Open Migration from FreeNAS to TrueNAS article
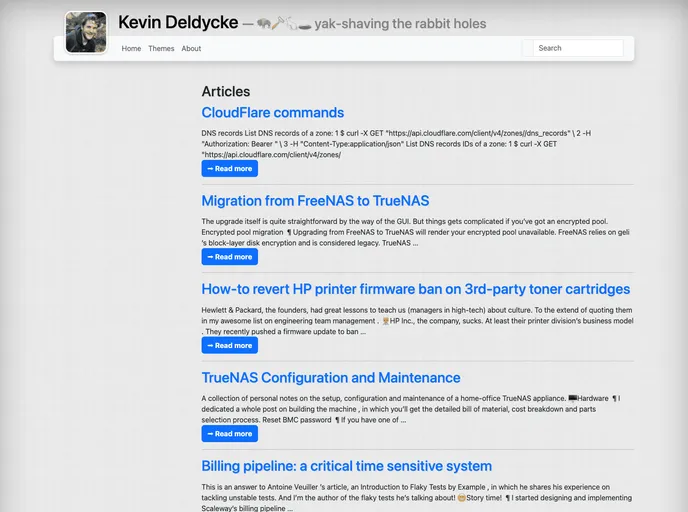The width and height of the screenshot is (688, 512). 315,201
